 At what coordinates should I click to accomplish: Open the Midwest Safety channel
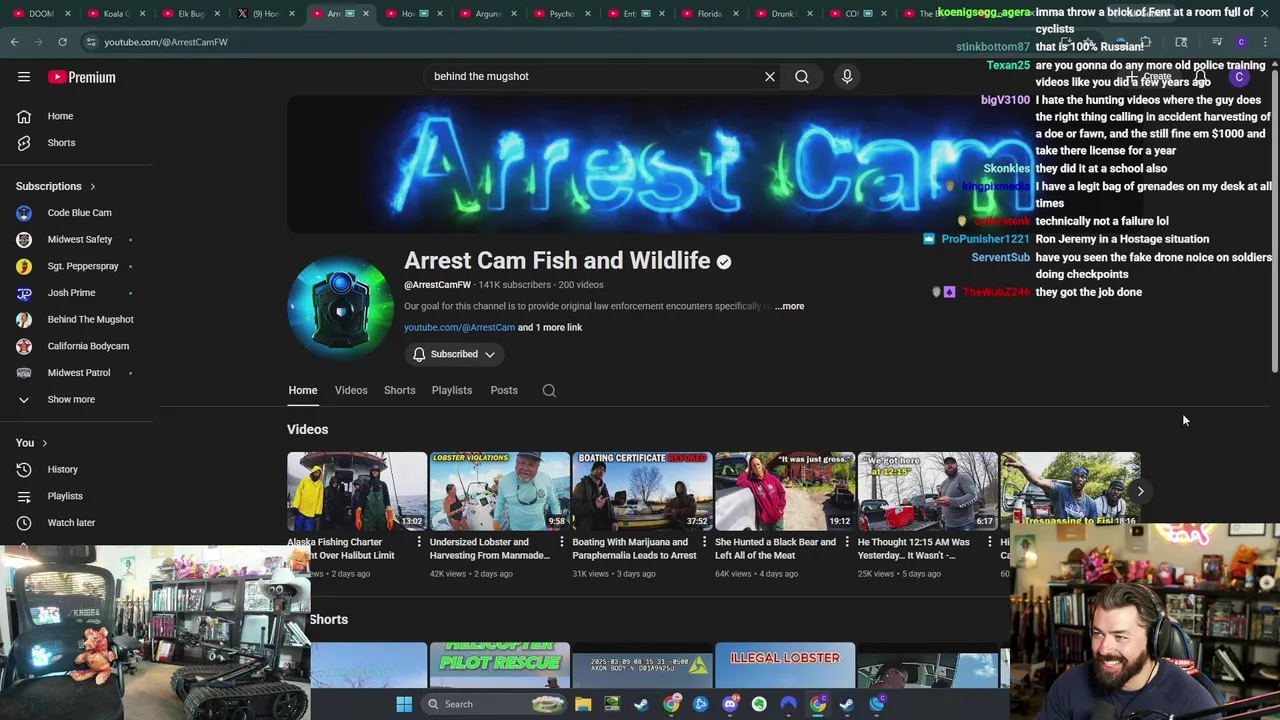pos(79,240)
